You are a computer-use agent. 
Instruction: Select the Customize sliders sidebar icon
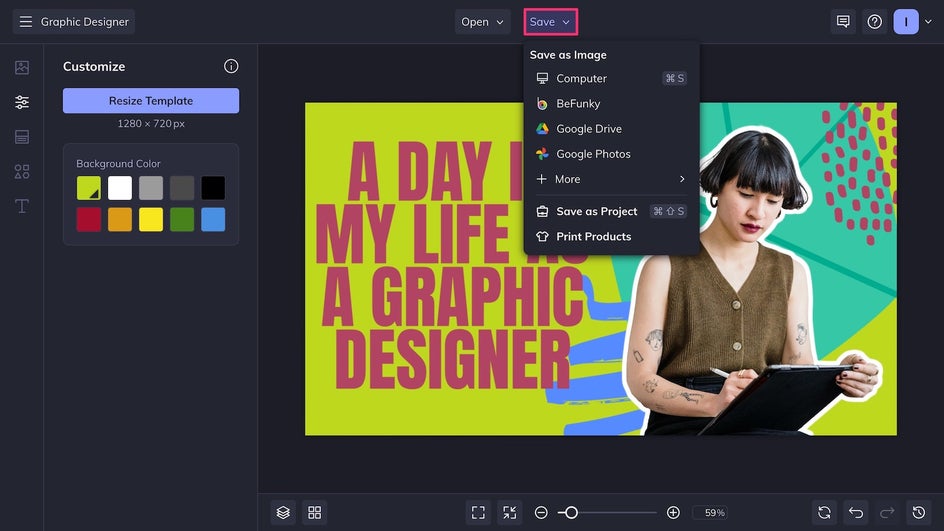pyautogui.click(x=22, y=102)
